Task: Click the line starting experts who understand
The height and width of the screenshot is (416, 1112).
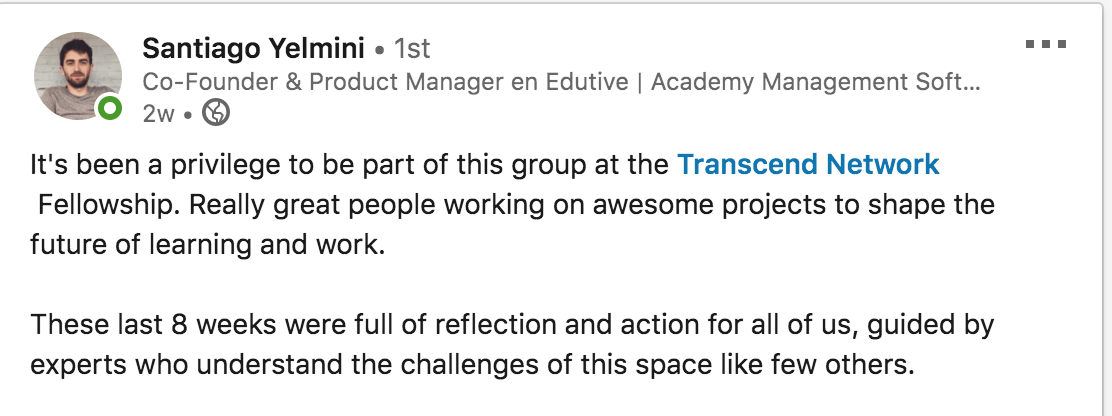Action: coord(472,366)
